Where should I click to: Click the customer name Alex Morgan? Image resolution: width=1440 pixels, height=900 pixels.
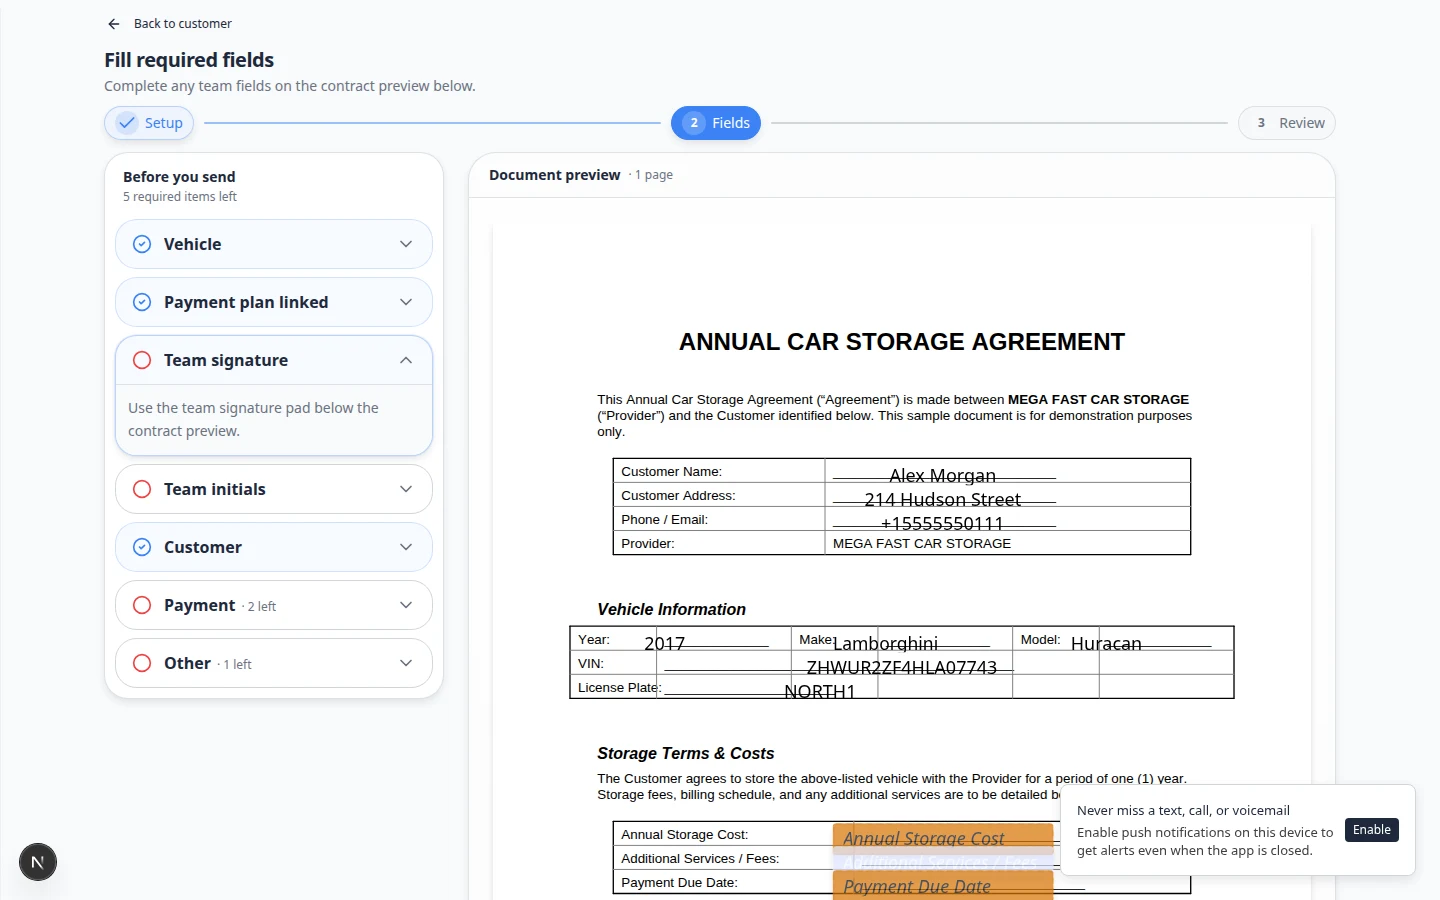tap(943, 476)
